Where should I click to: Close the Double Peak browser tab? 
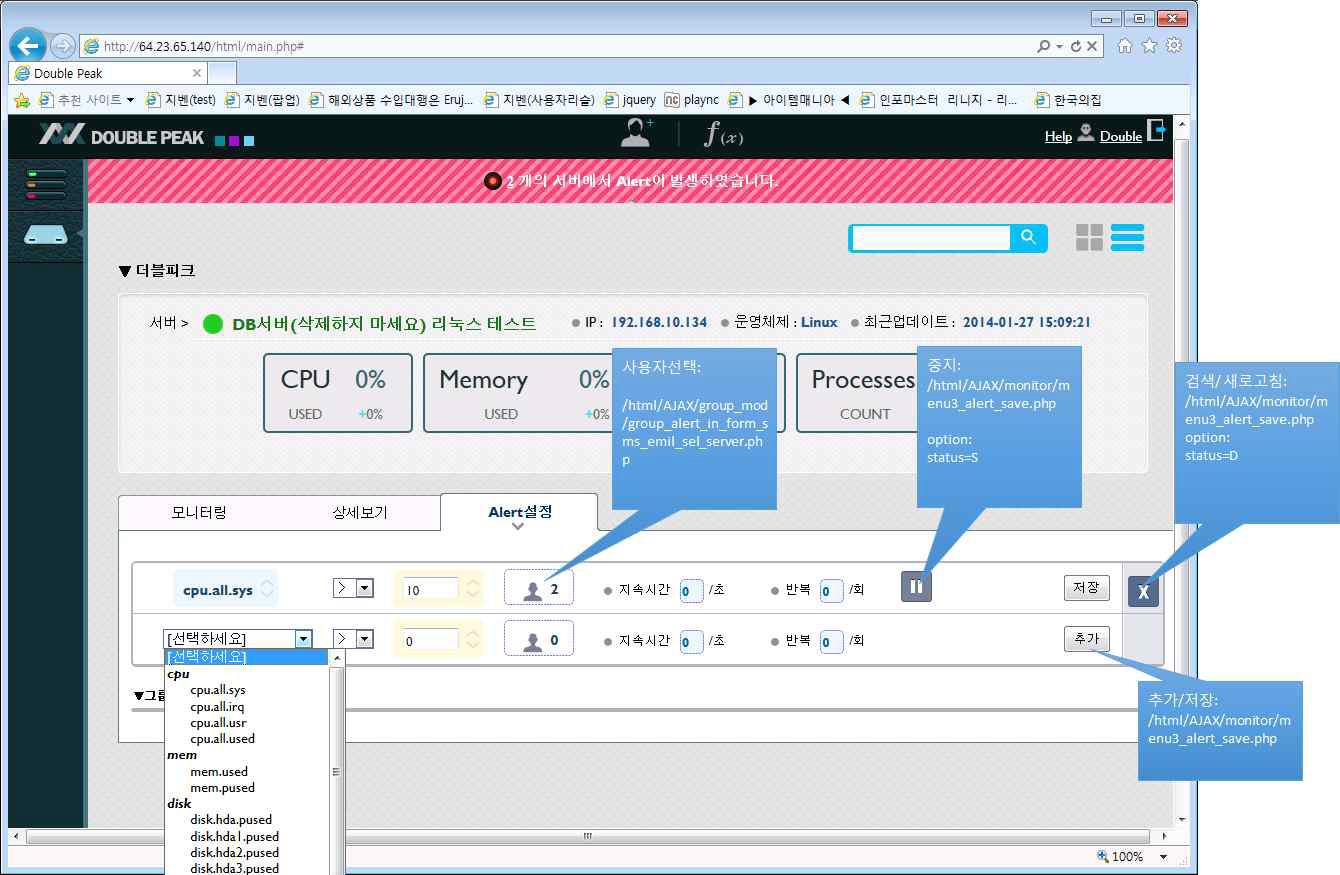(x=197, y=73)
